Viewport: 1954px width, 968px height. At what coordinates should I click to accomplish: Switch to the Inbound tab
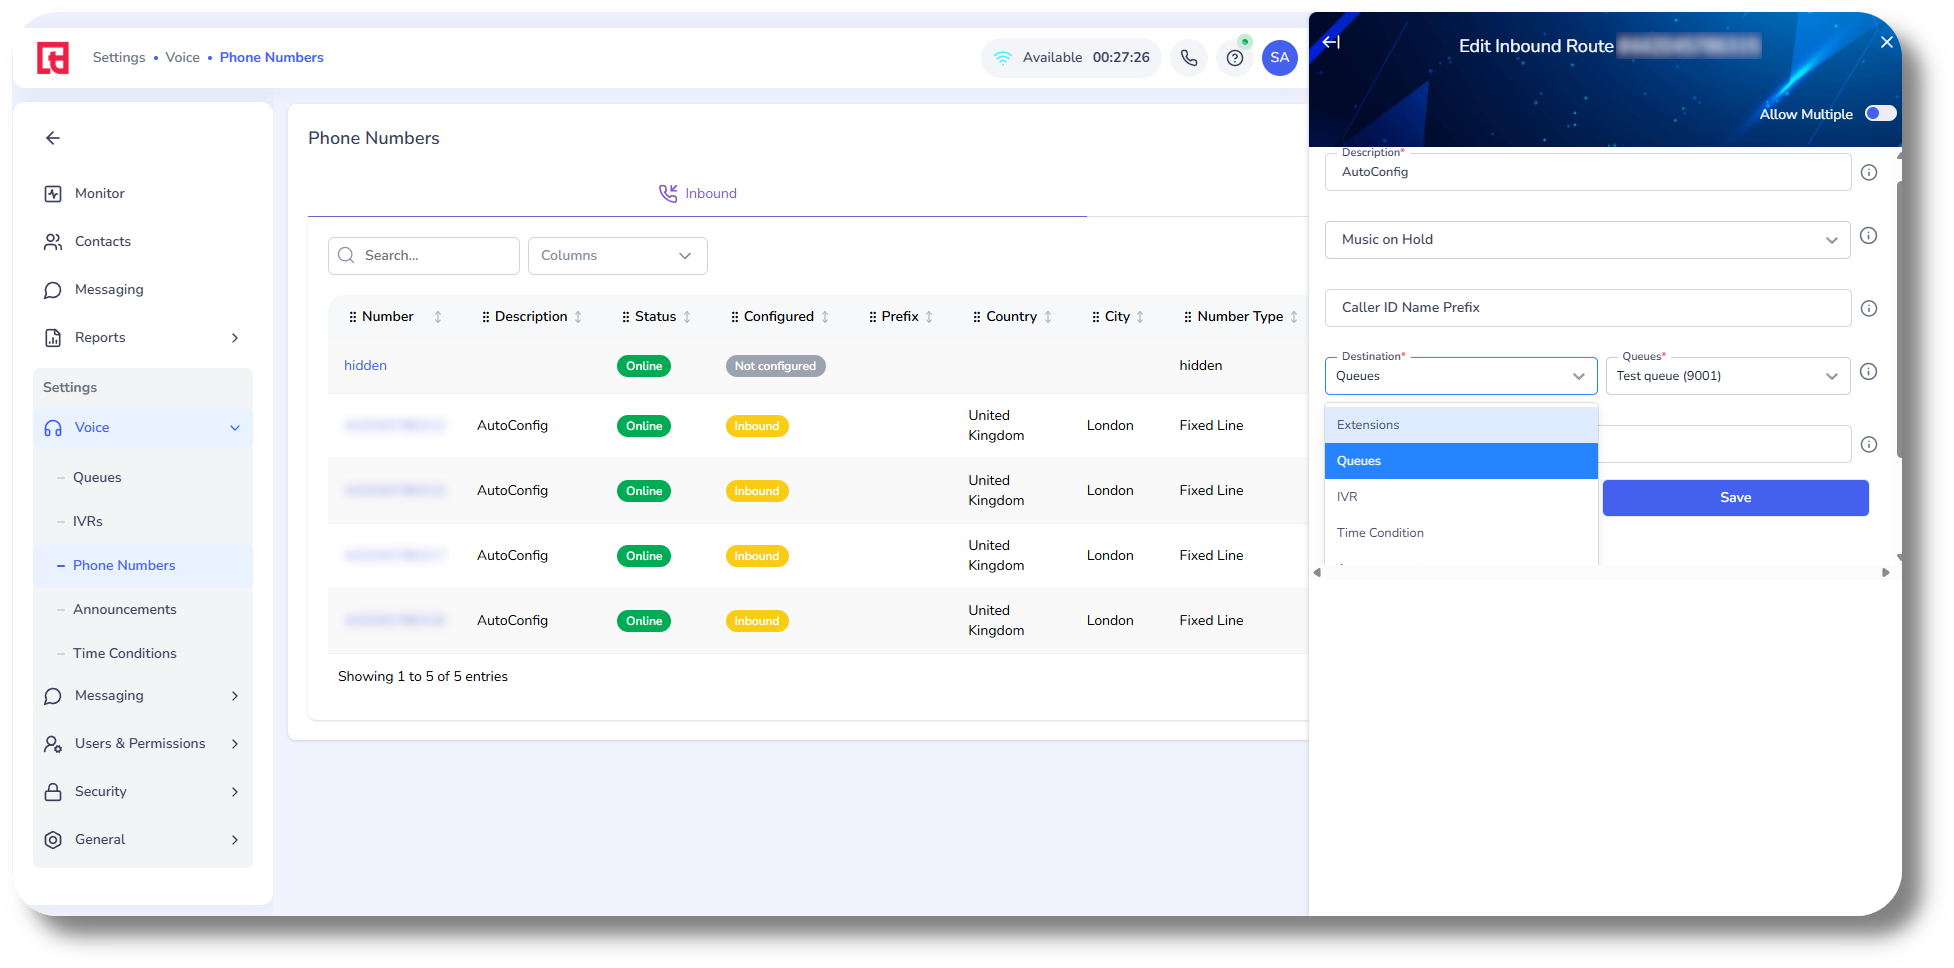click(697, 194)
